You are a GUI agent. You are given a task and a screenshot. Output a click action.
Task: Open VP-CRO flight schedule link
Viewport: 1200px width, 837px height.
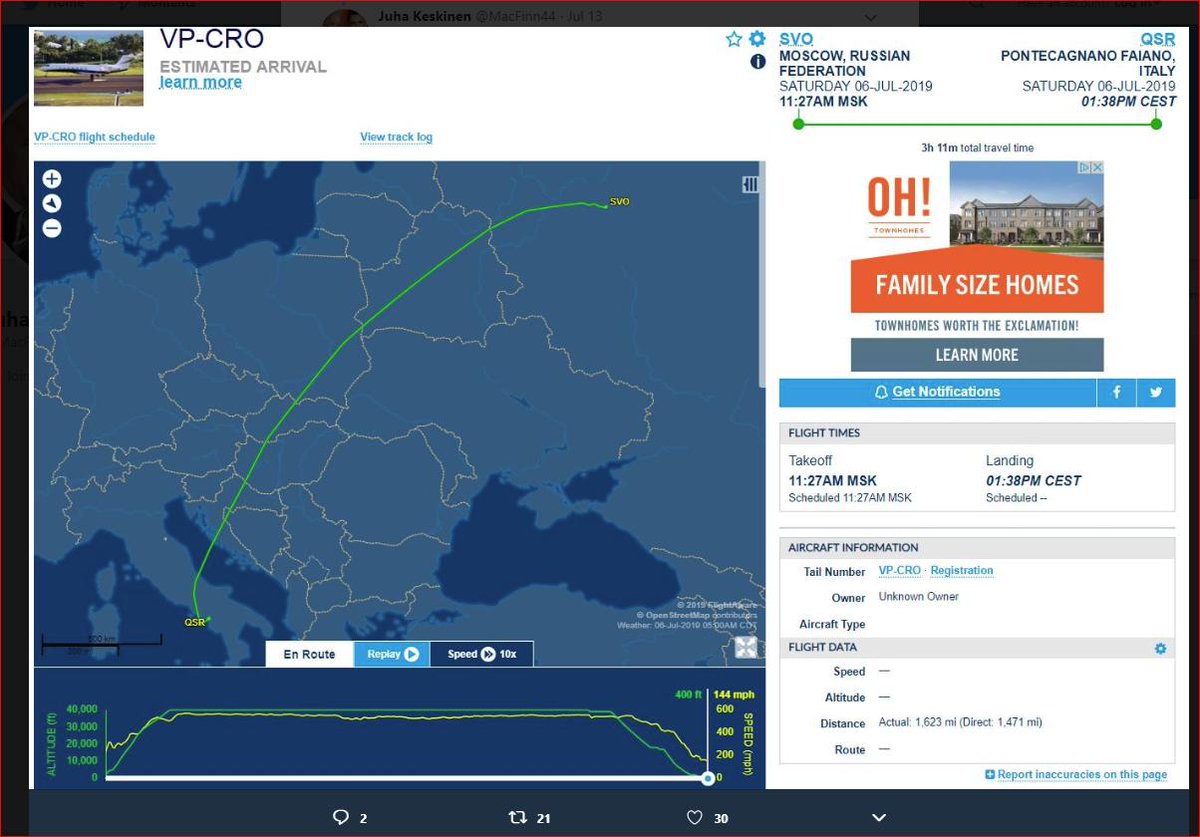click(x=94, y=137)
